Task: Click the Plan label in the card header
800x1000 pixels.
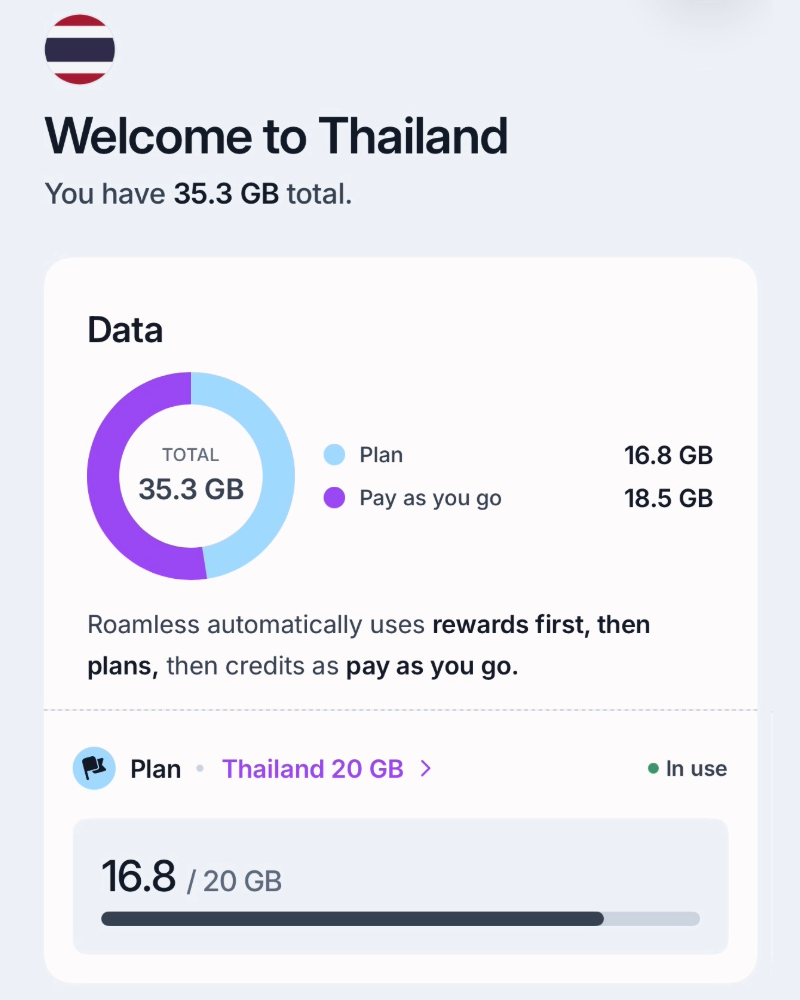Action: coord(154,769)
